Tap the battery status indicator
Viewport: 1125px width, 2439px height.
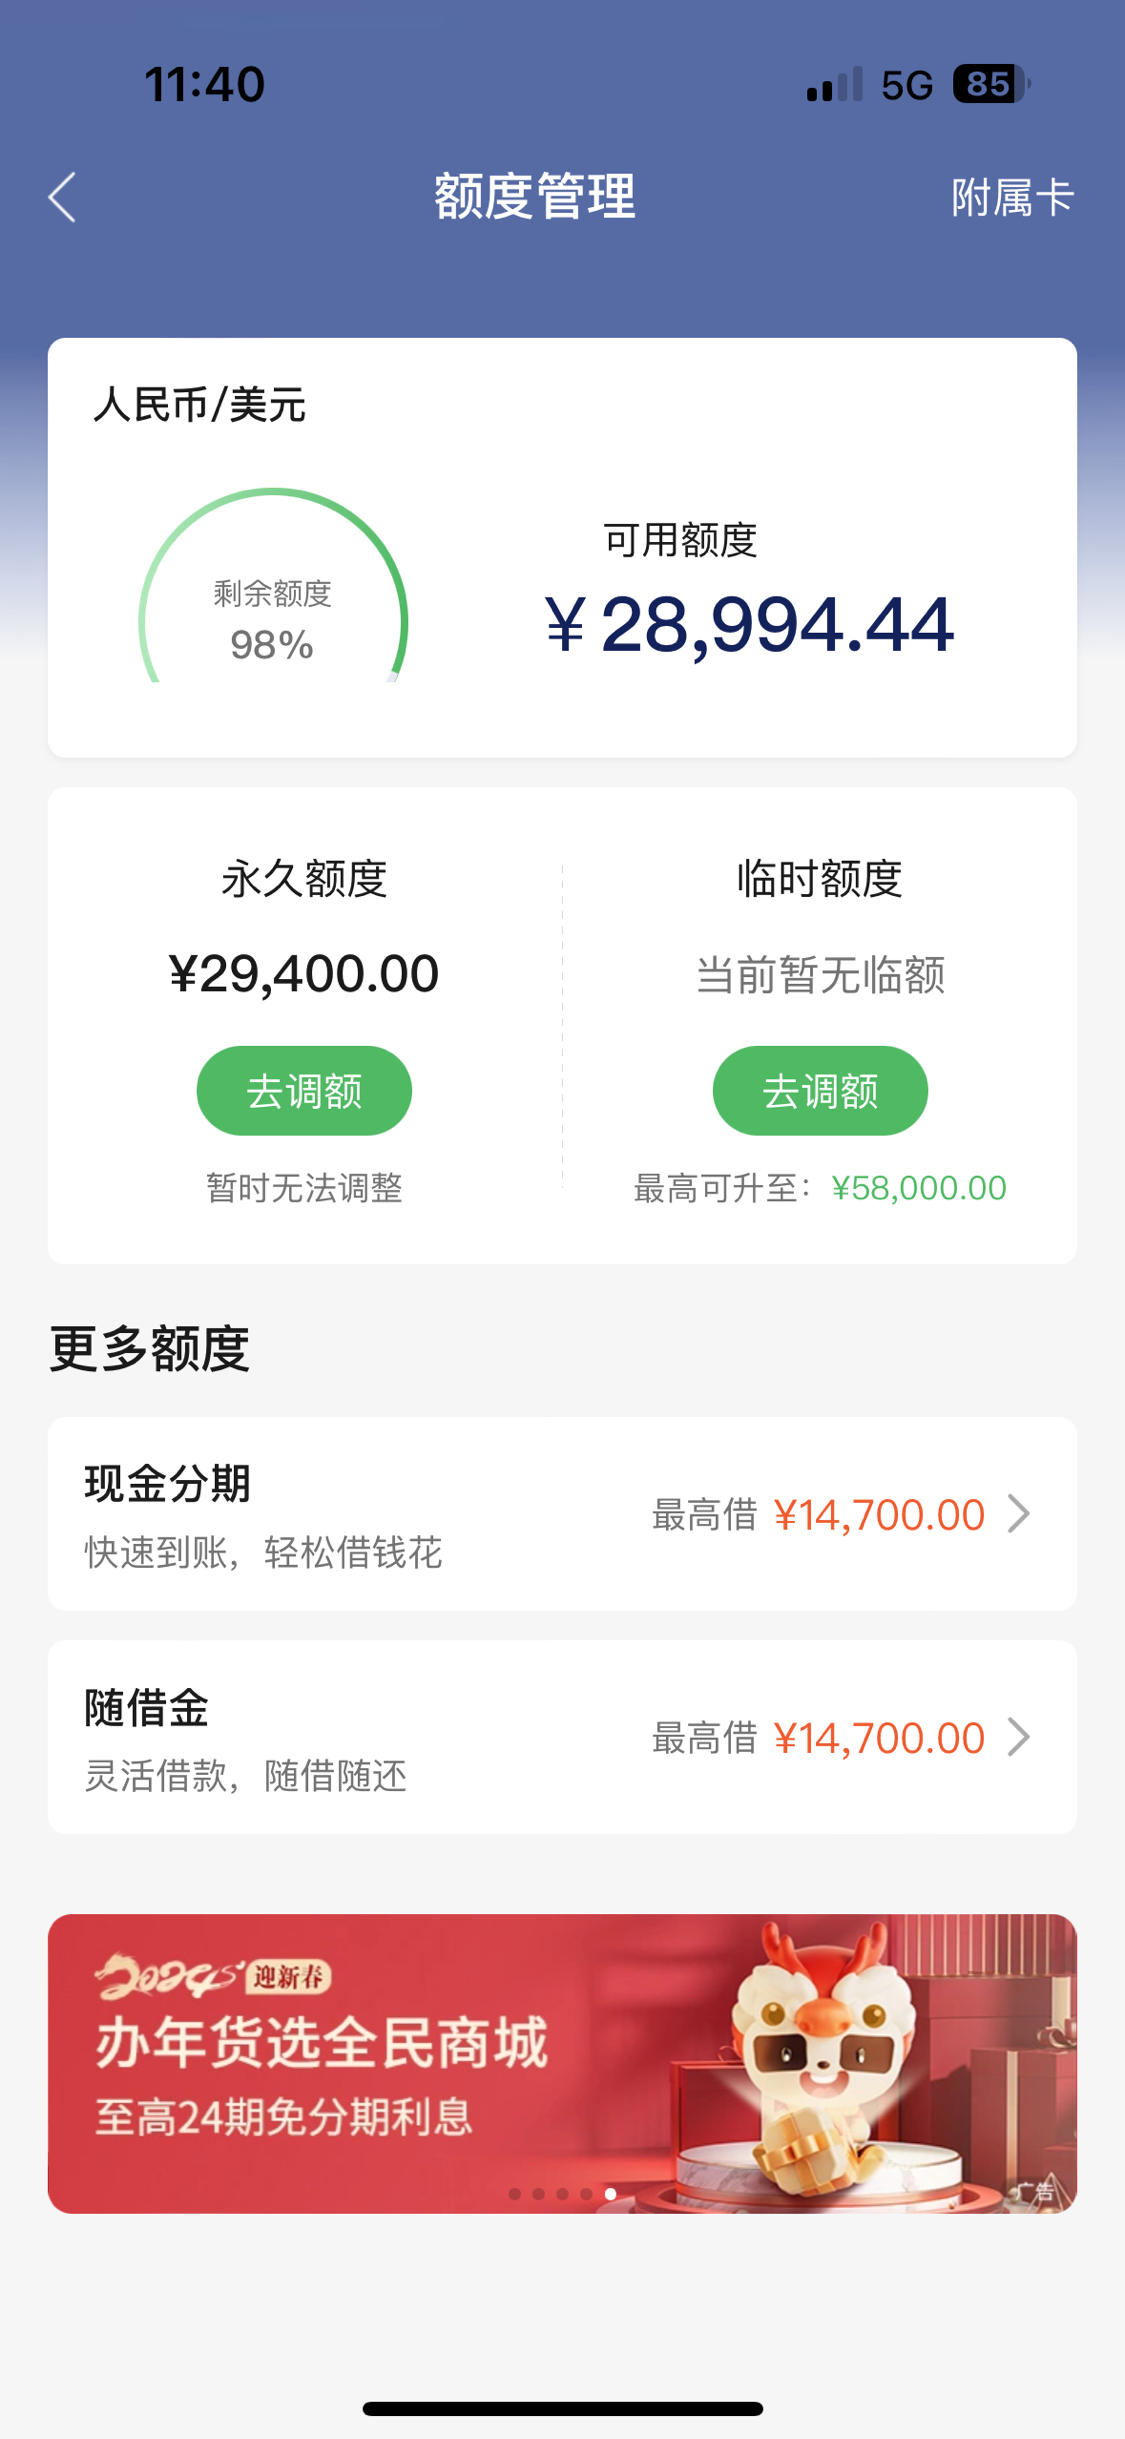point(991,84)
